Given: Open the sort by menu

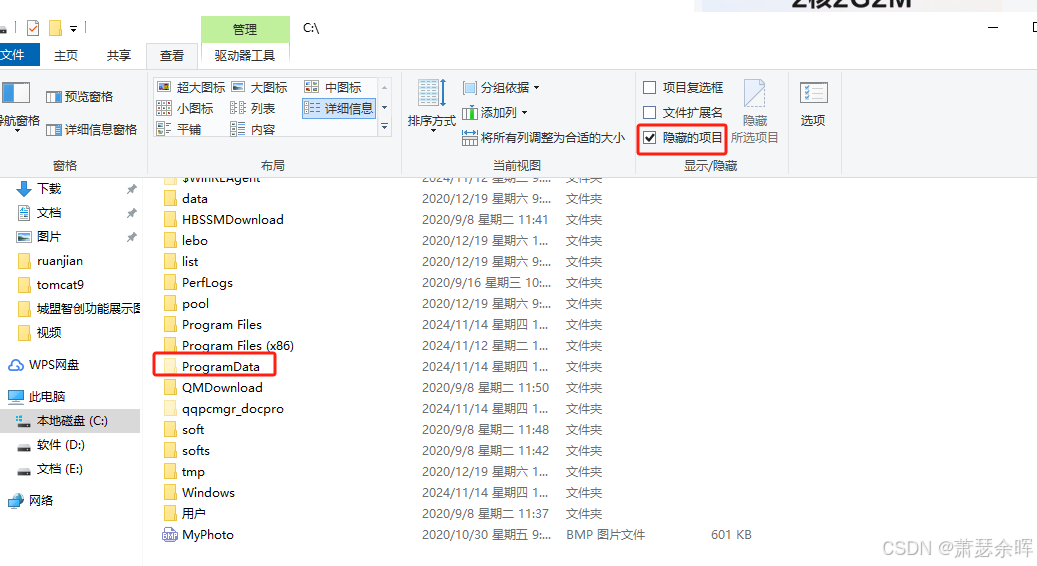Looking at the screenshot, I should click(432, 106).
